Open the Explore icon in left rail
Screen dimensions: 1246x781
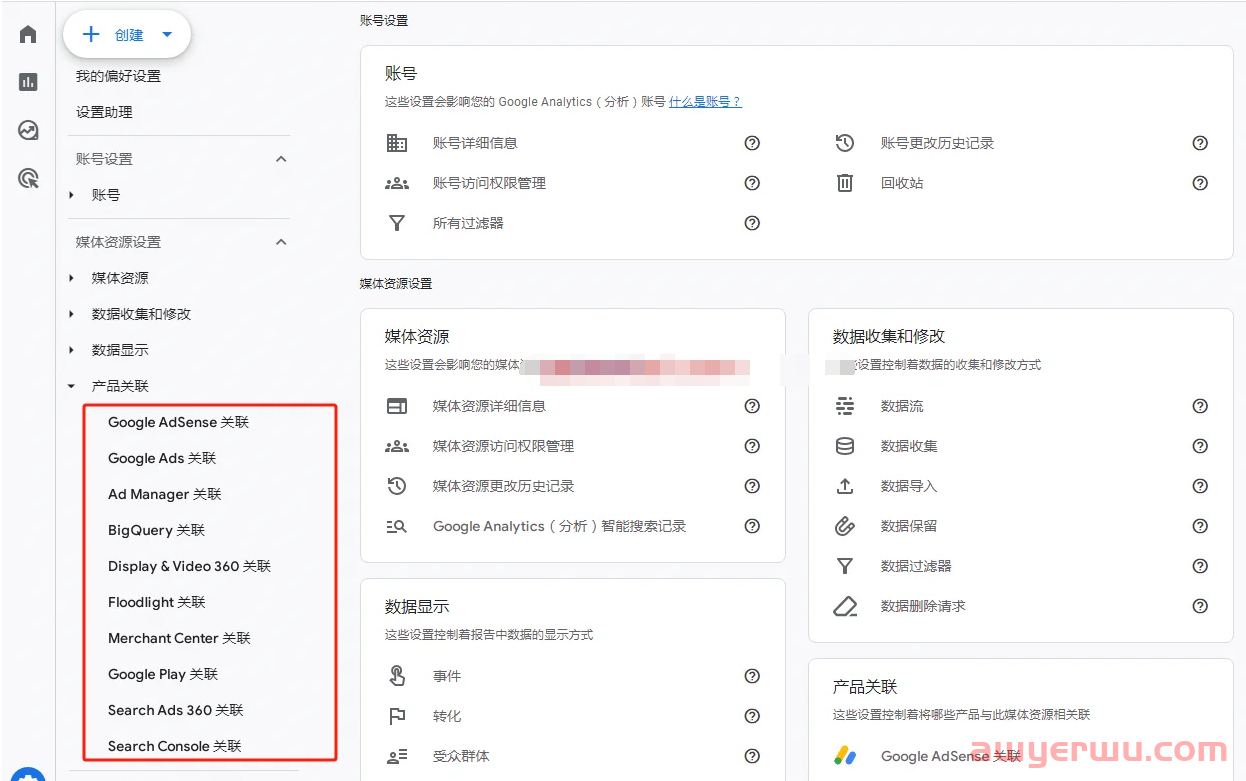click(28, 130)
